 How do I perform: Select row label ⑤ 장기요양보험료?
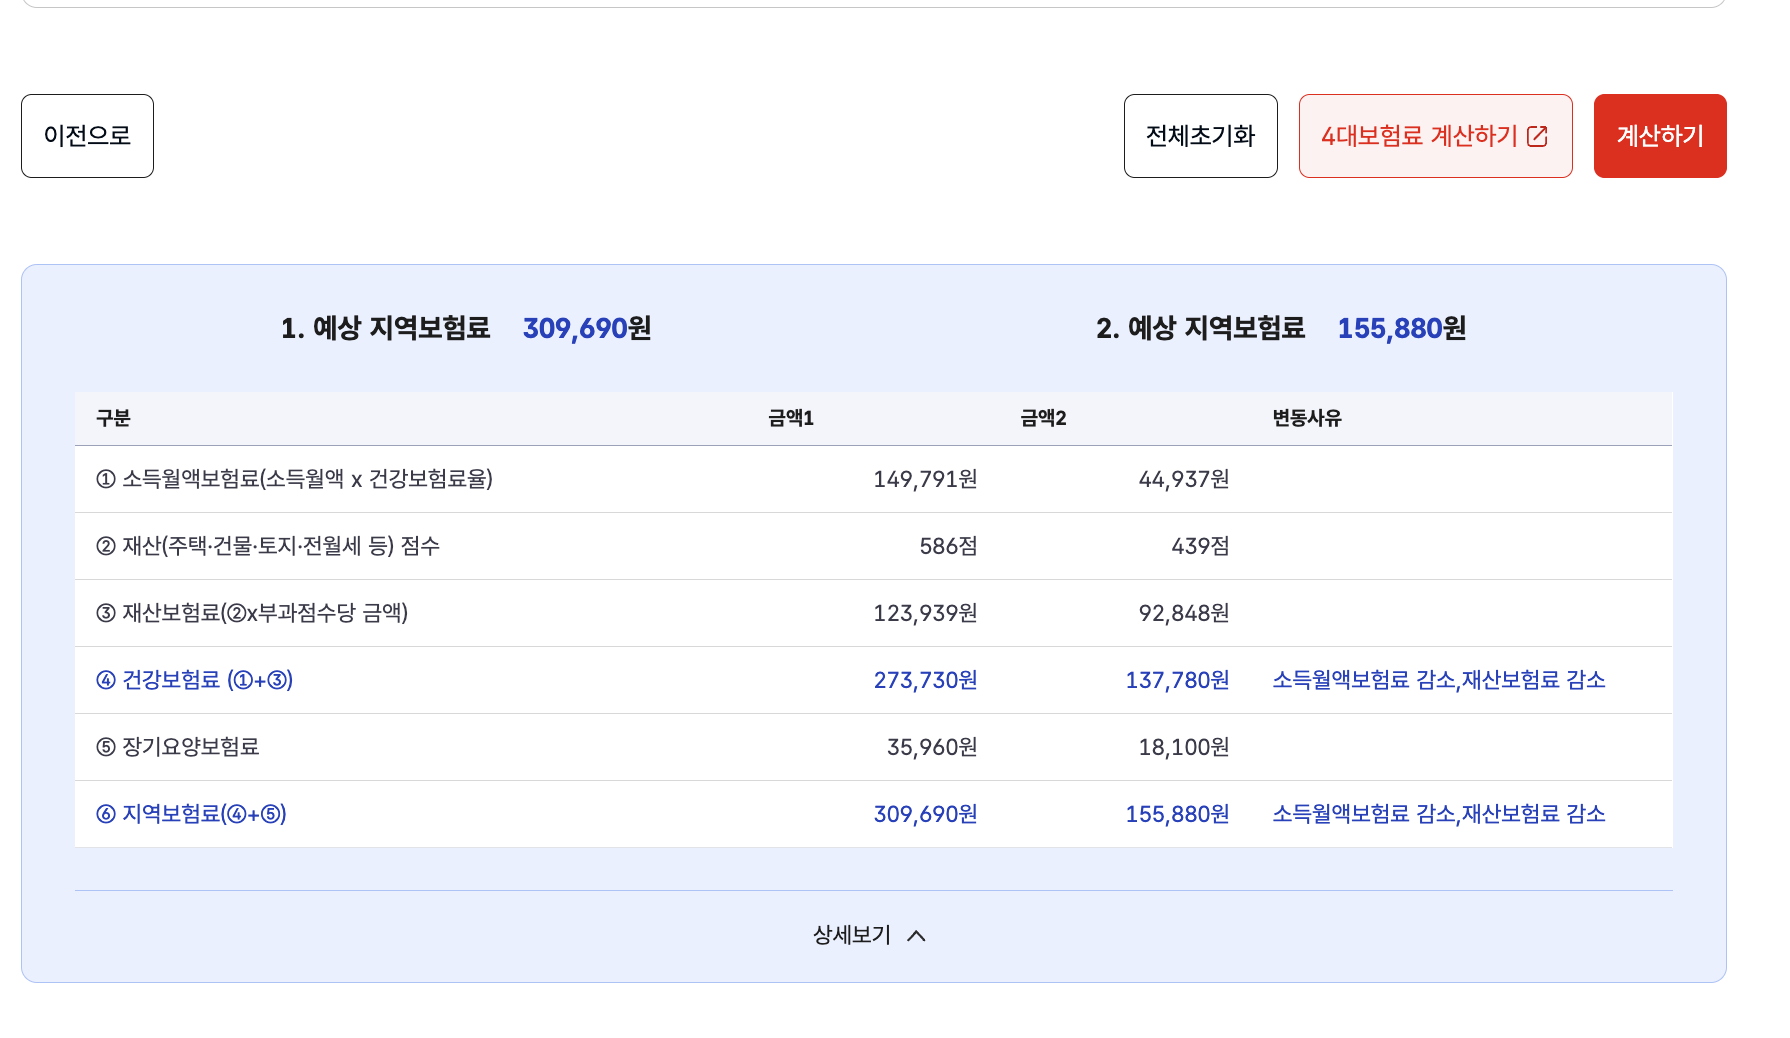177,747
